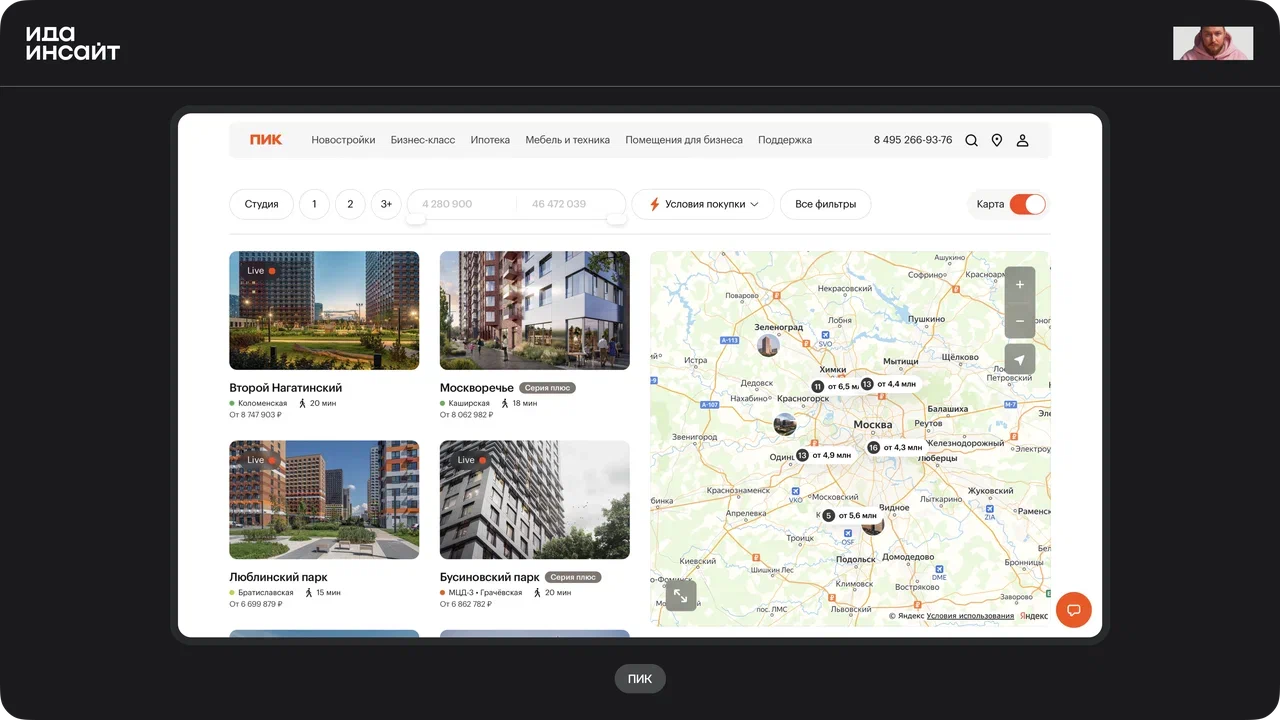Open Помещения для бизнеса section
This screenshot has width=1280, height=720.
tap(684, 140)
